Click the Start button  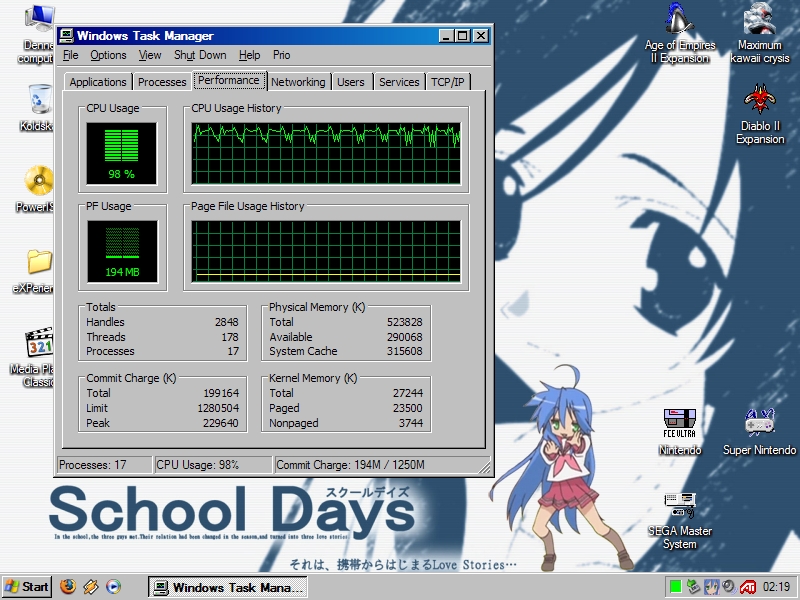click(27, 587)
